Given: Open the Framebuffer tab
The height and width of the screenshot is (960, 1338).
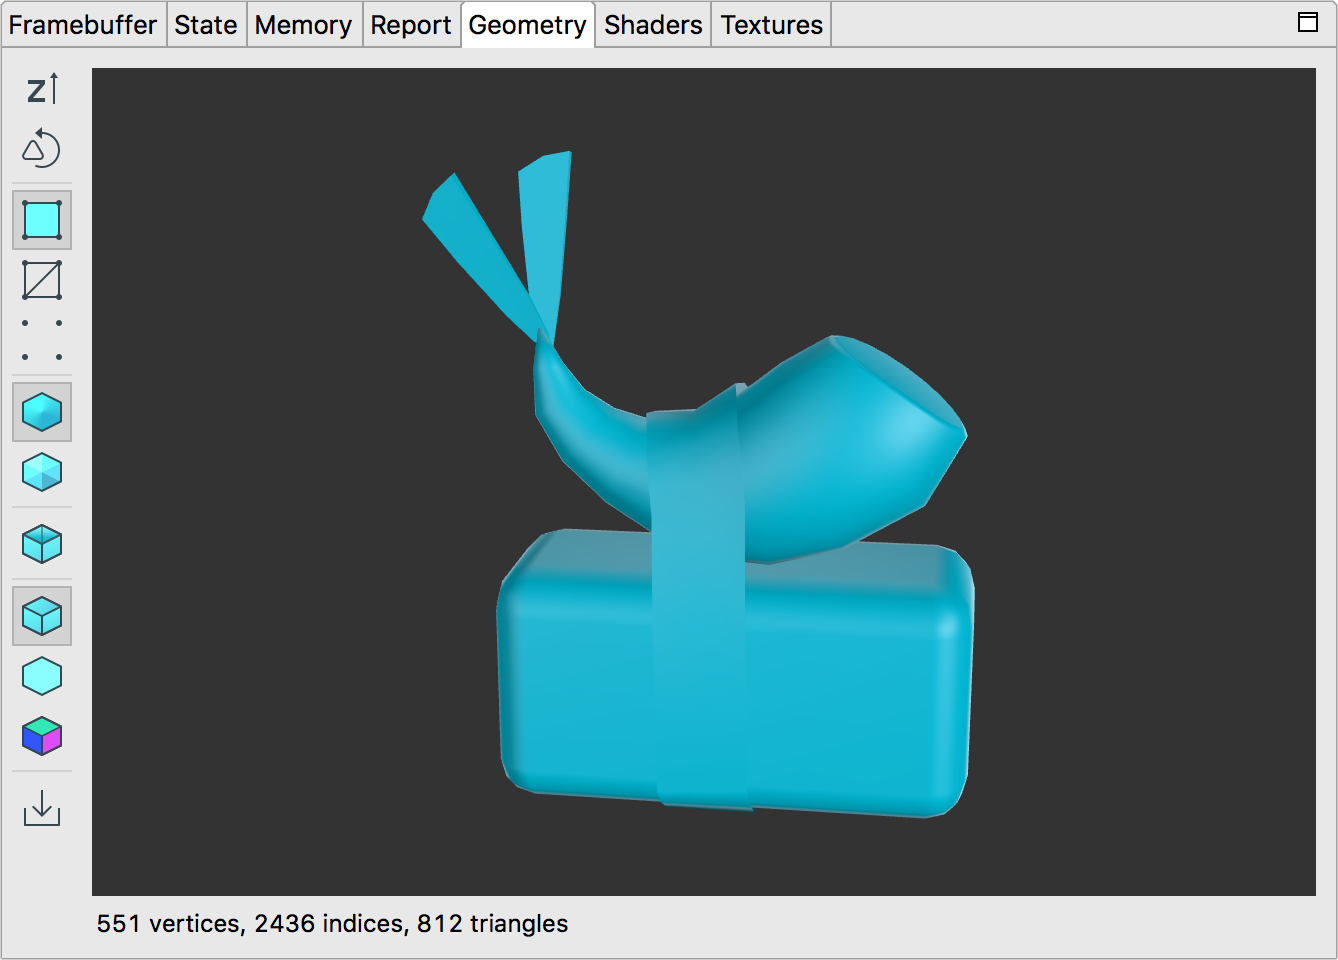Looking at the screenshot, I should (x=83, y=25).
